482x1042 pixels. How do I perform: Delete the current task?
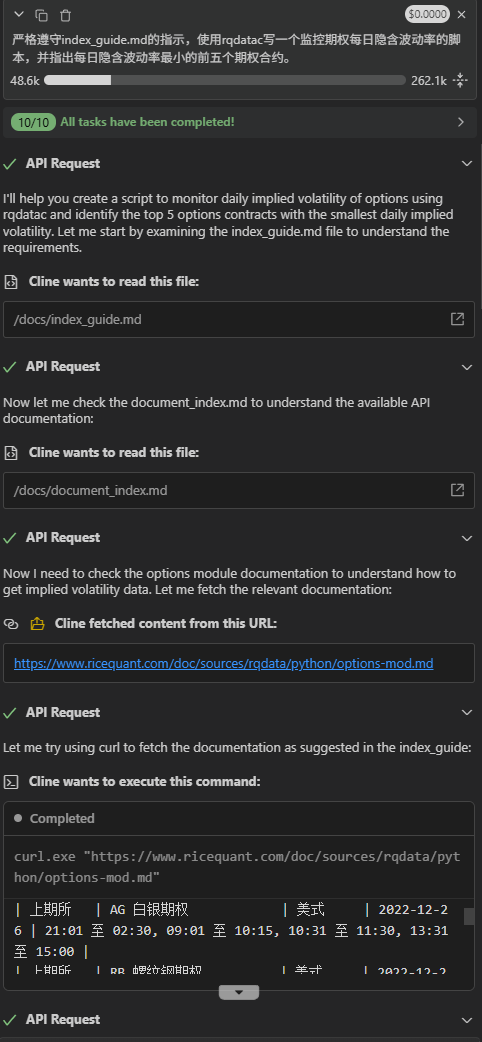[65, 15]
